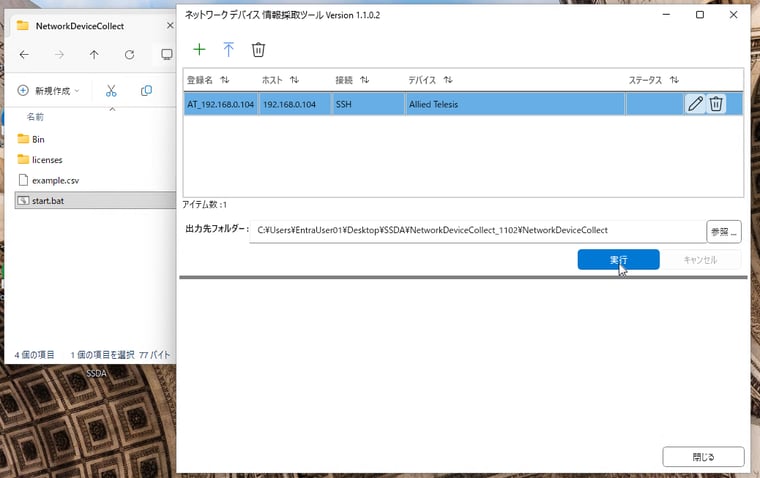
Task: Click the AT_192.168.0.104 registered name cell
Action: pos(221,104)
